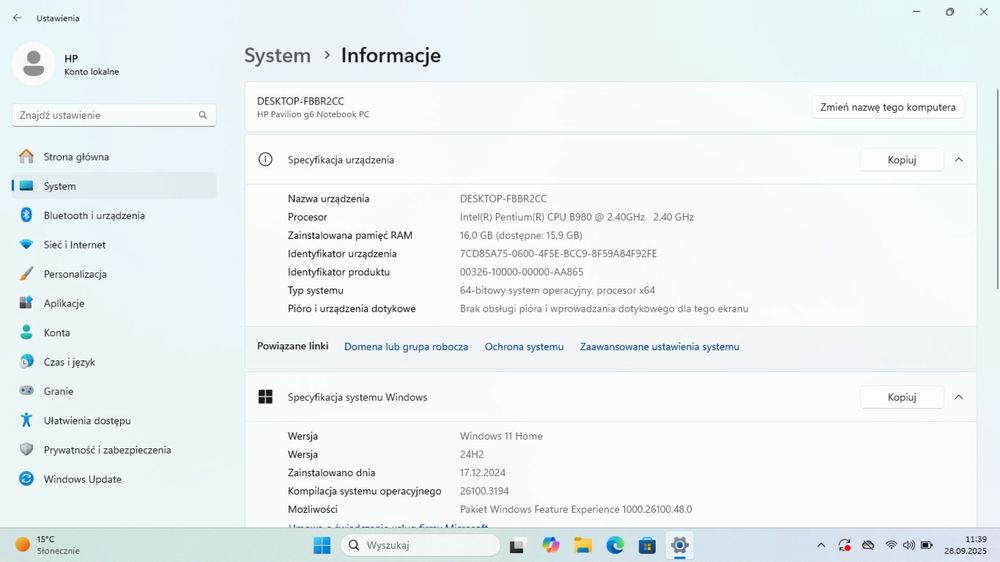
Task: Focus the Znajdź ustawienie search field
Action: [114, 115]
